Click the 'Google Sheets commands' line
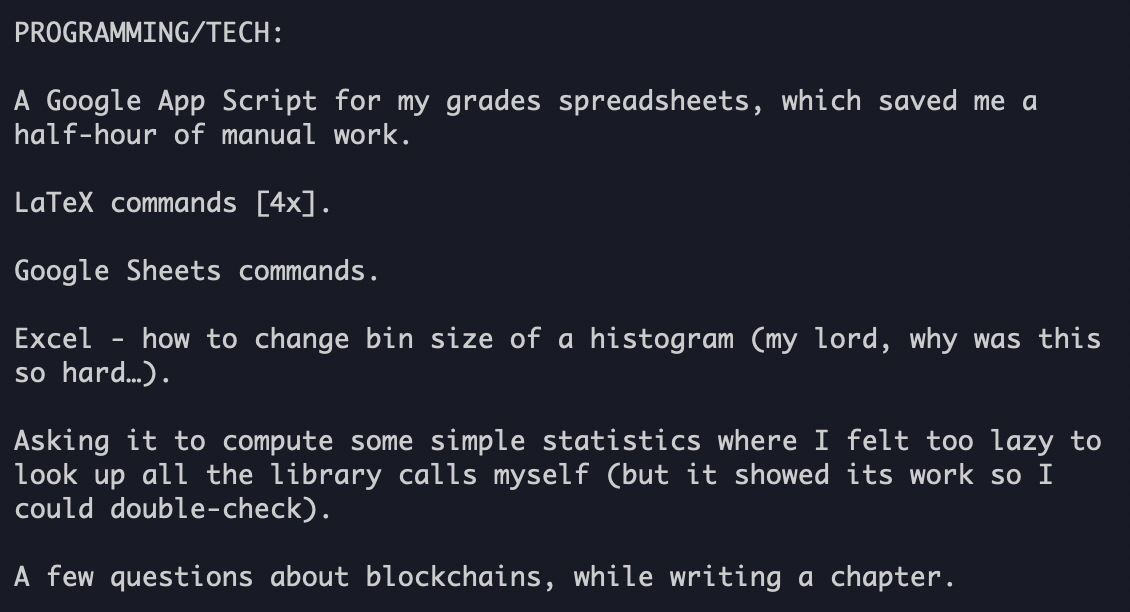 [x=197, y=272]
